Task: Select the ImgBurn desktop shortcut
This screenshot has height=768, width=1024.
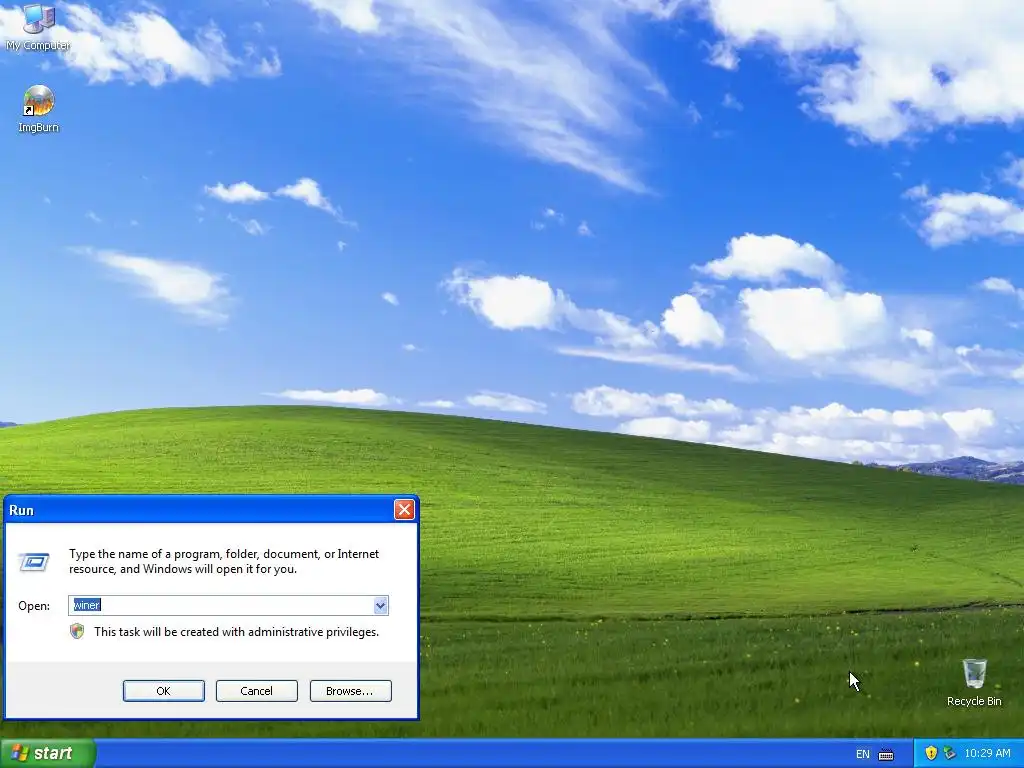Action: [38, 109]
